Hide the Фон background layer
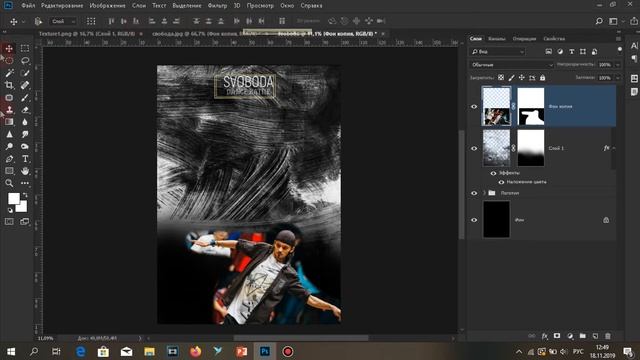The image size is (640, 360). pyautogui.click(x=474, y=220)
